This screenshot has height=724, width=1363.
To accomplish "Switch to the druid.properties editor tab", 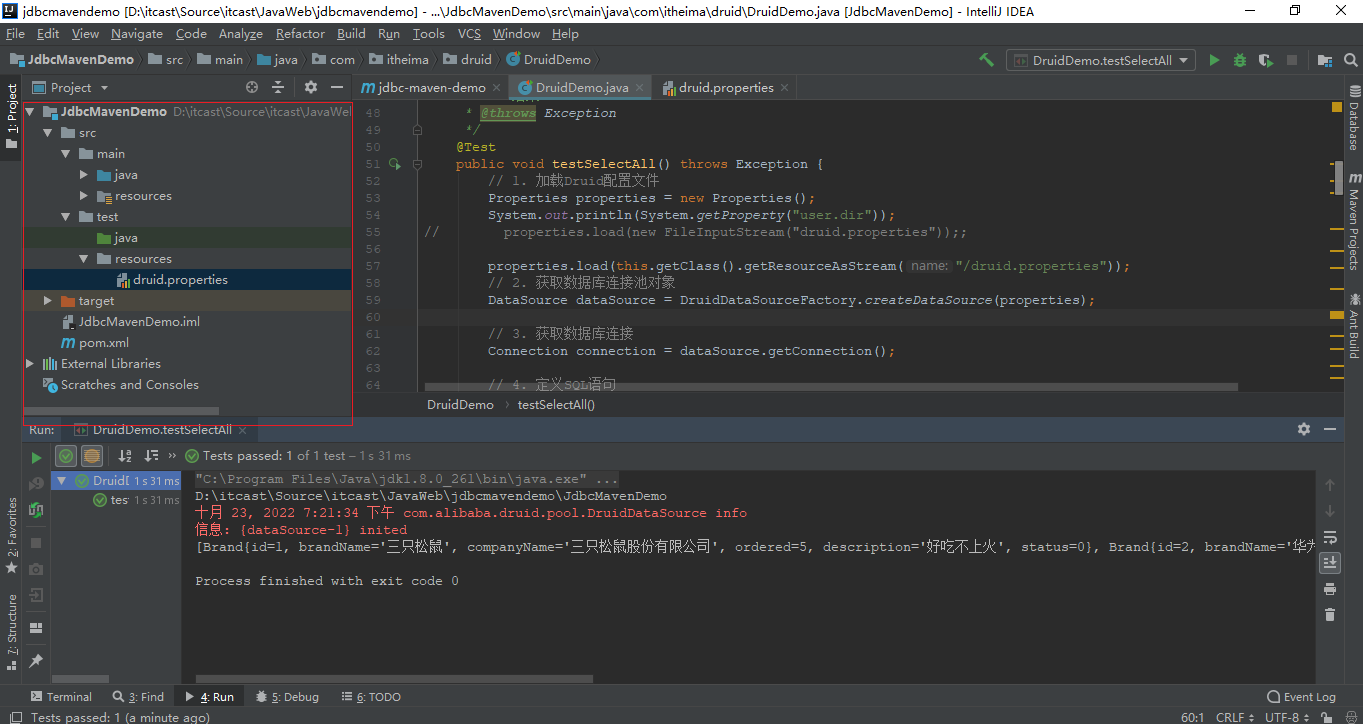I will pos(726,88).
